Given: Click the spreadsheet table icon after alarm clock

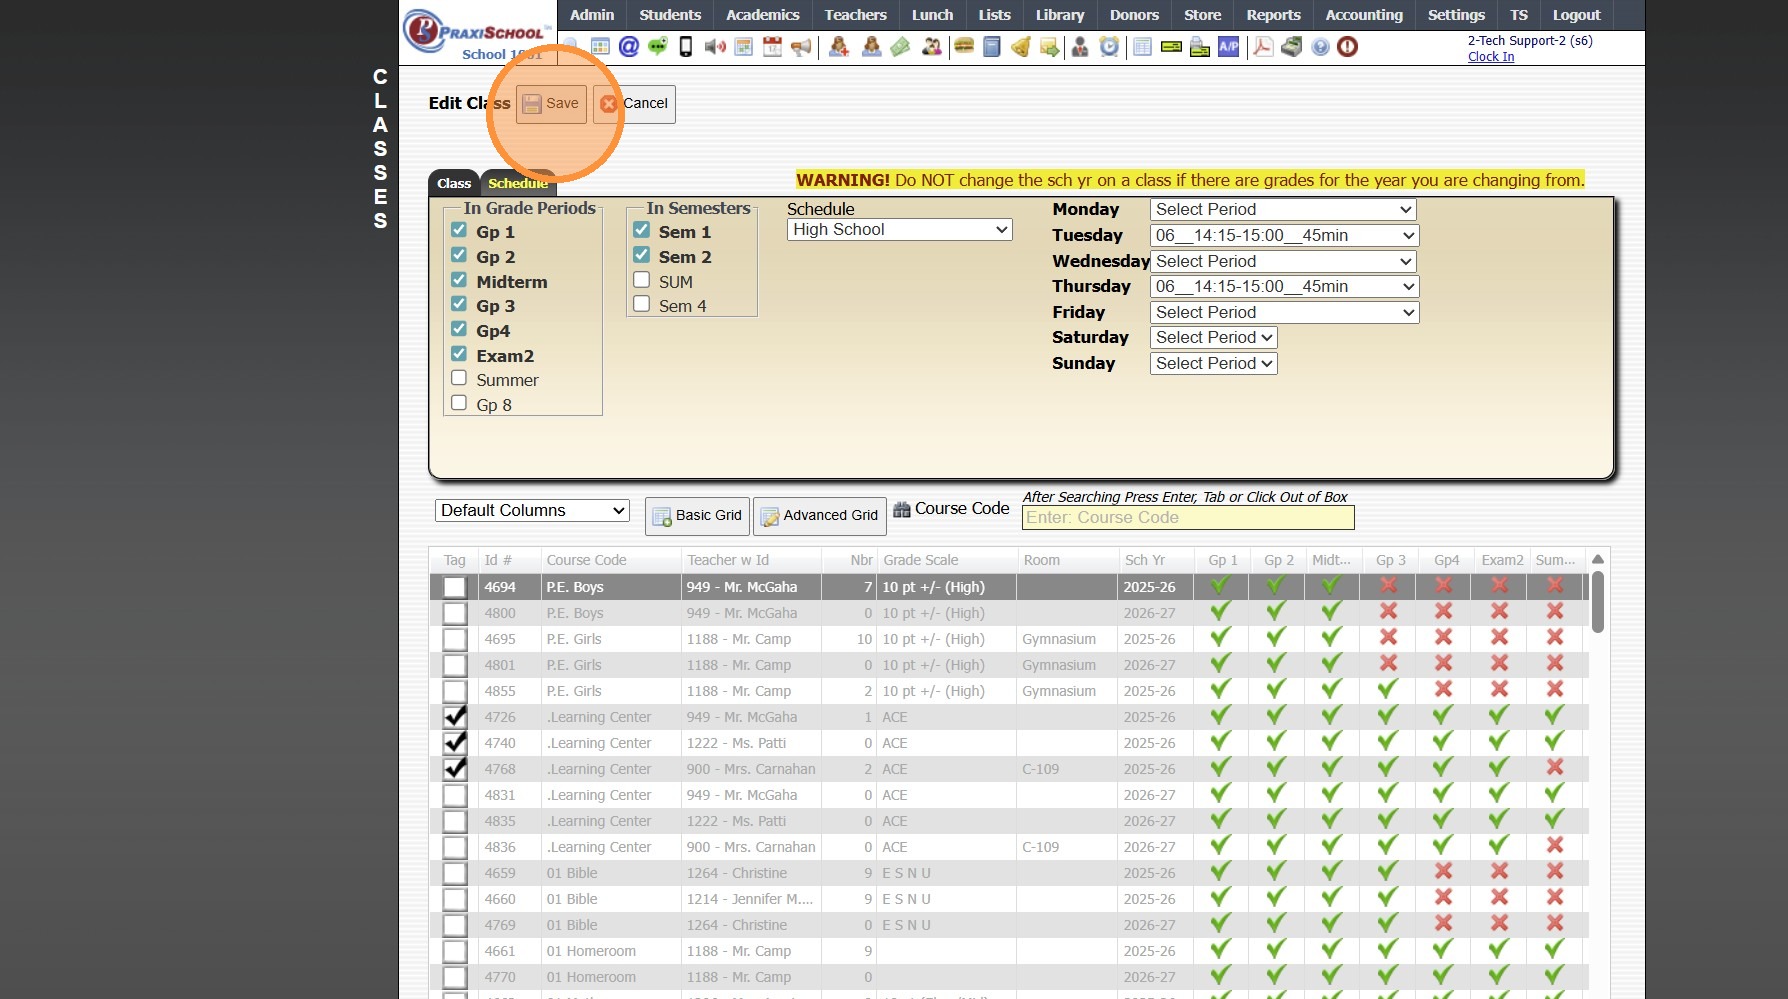Looking at the screenshot, I should pyautogui.click(x=1142, y=46).
